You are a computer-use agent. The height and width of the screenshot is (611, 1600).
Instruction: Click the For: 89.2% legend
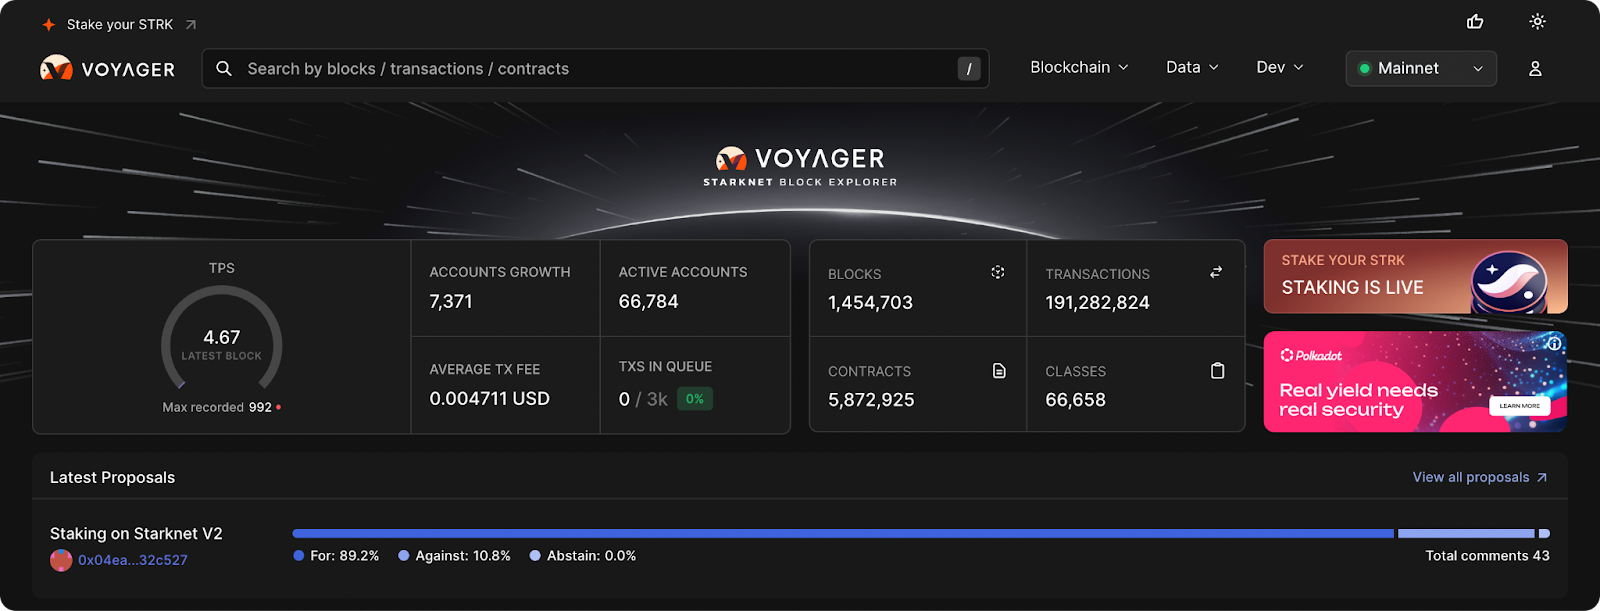(336, 556)
